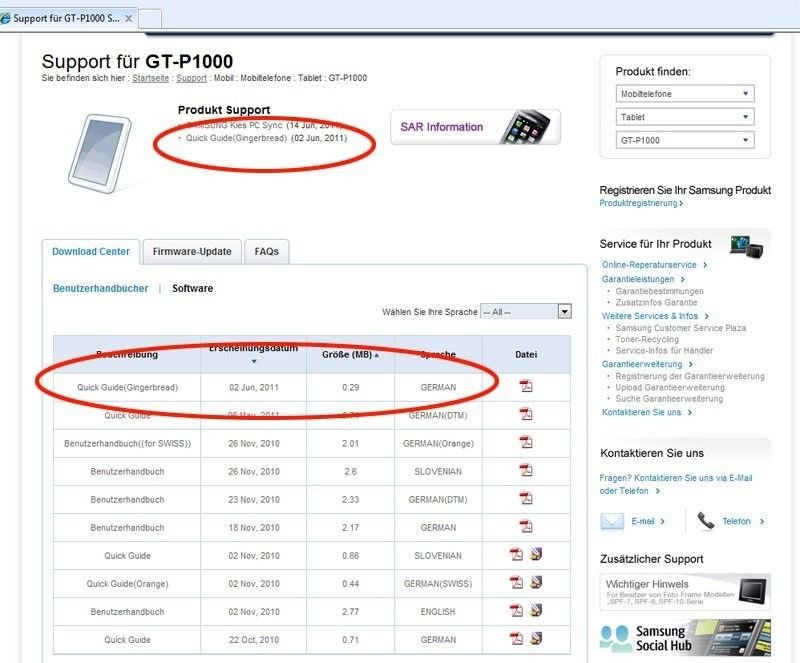Open Online-Reparaturservice link
Screen dimensions: 800x663
point(654,265)
